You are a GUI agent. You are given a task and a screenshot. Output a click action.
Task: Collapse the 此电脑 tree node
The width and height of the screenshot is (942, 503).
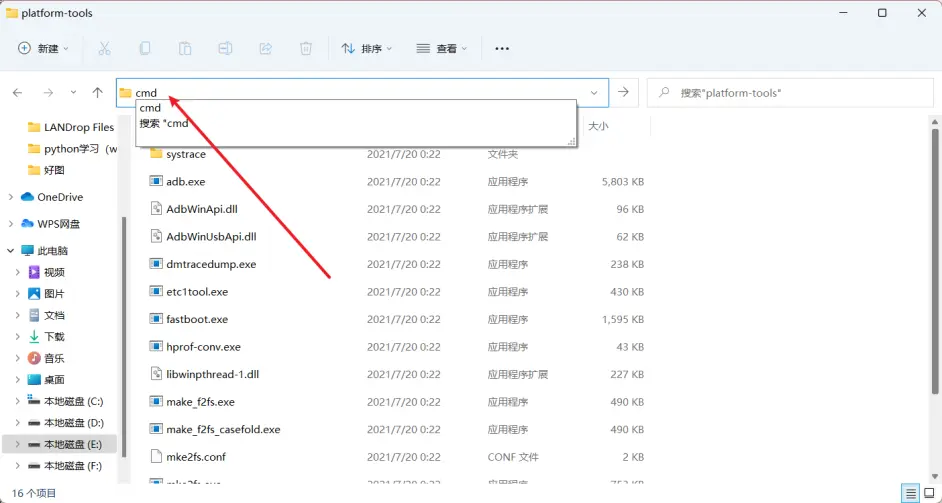point(10,251)
